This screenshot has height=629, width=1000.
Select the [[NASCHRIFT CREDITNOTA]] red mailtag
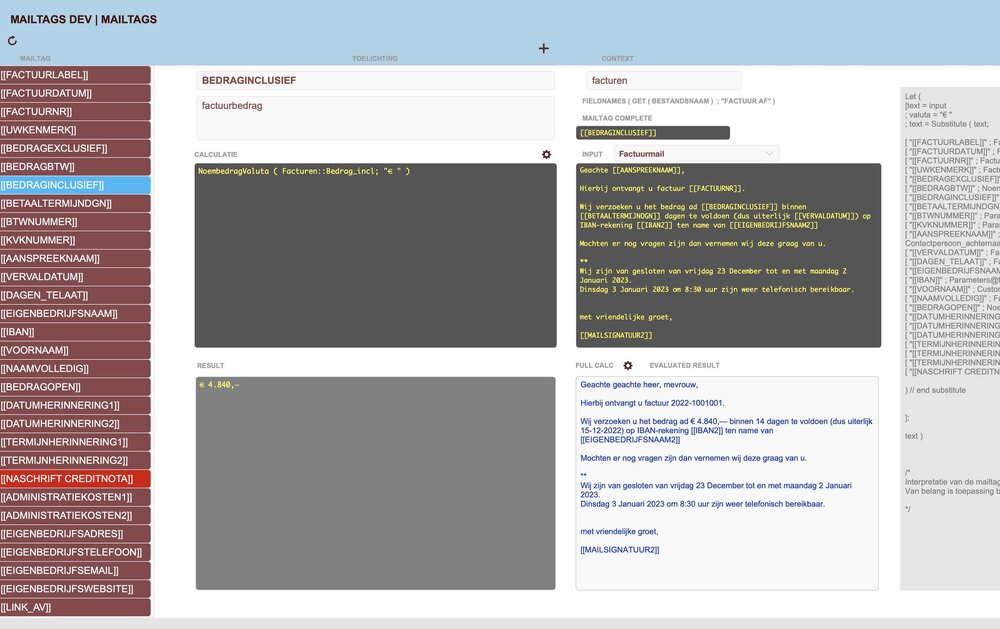click(x=75, y=479)
